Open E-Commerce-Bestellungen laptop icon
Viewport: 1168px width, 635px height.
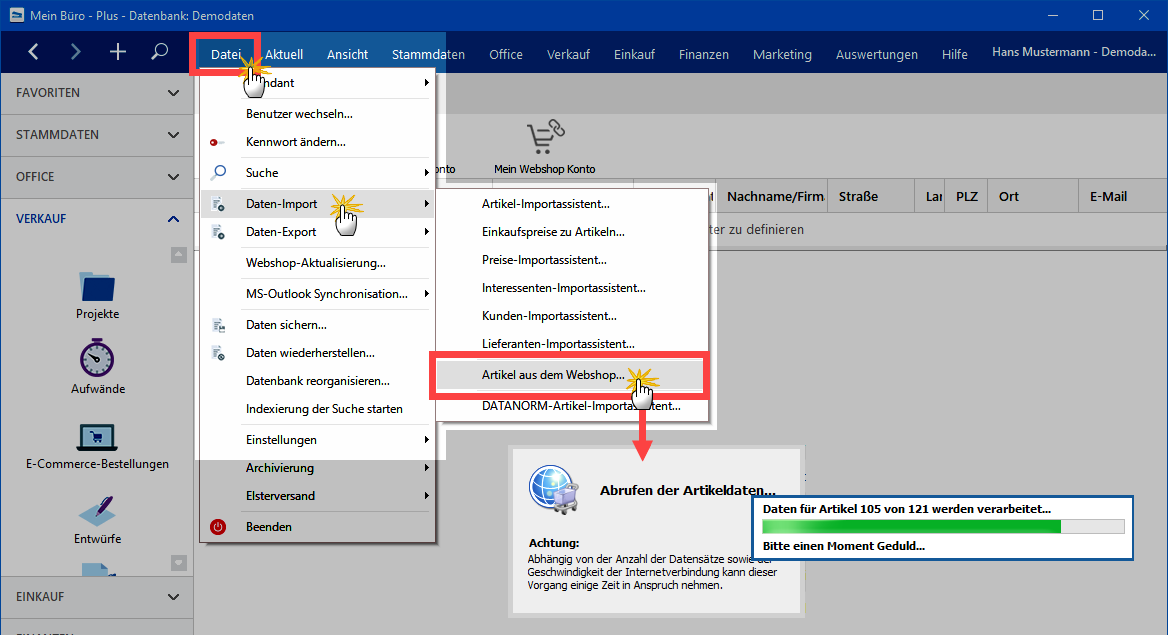pyautogui.click(x=97, y=437)
